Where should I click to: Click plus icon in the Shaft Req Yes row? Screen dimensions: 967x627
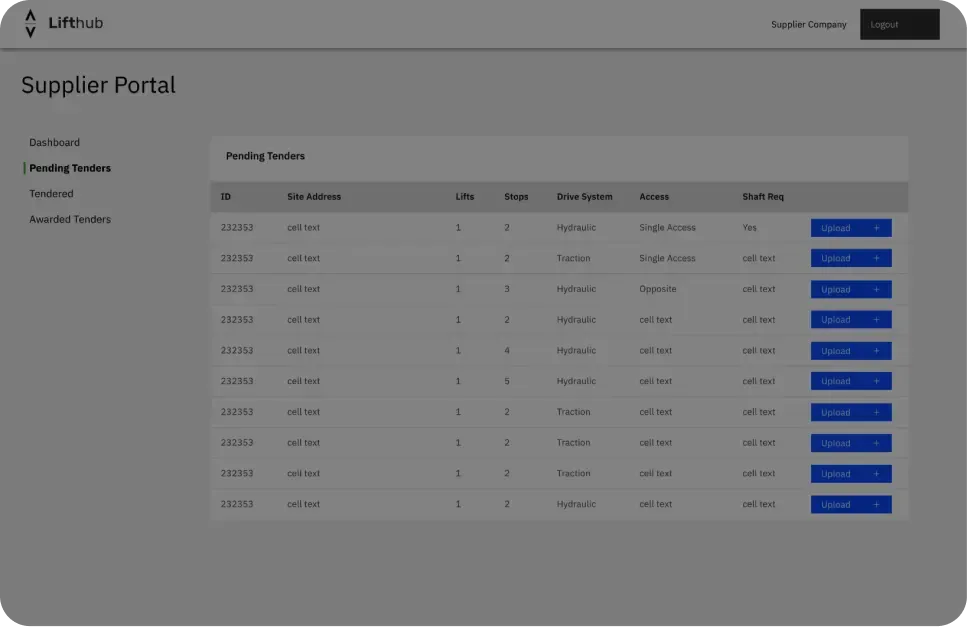coord(877,228)
